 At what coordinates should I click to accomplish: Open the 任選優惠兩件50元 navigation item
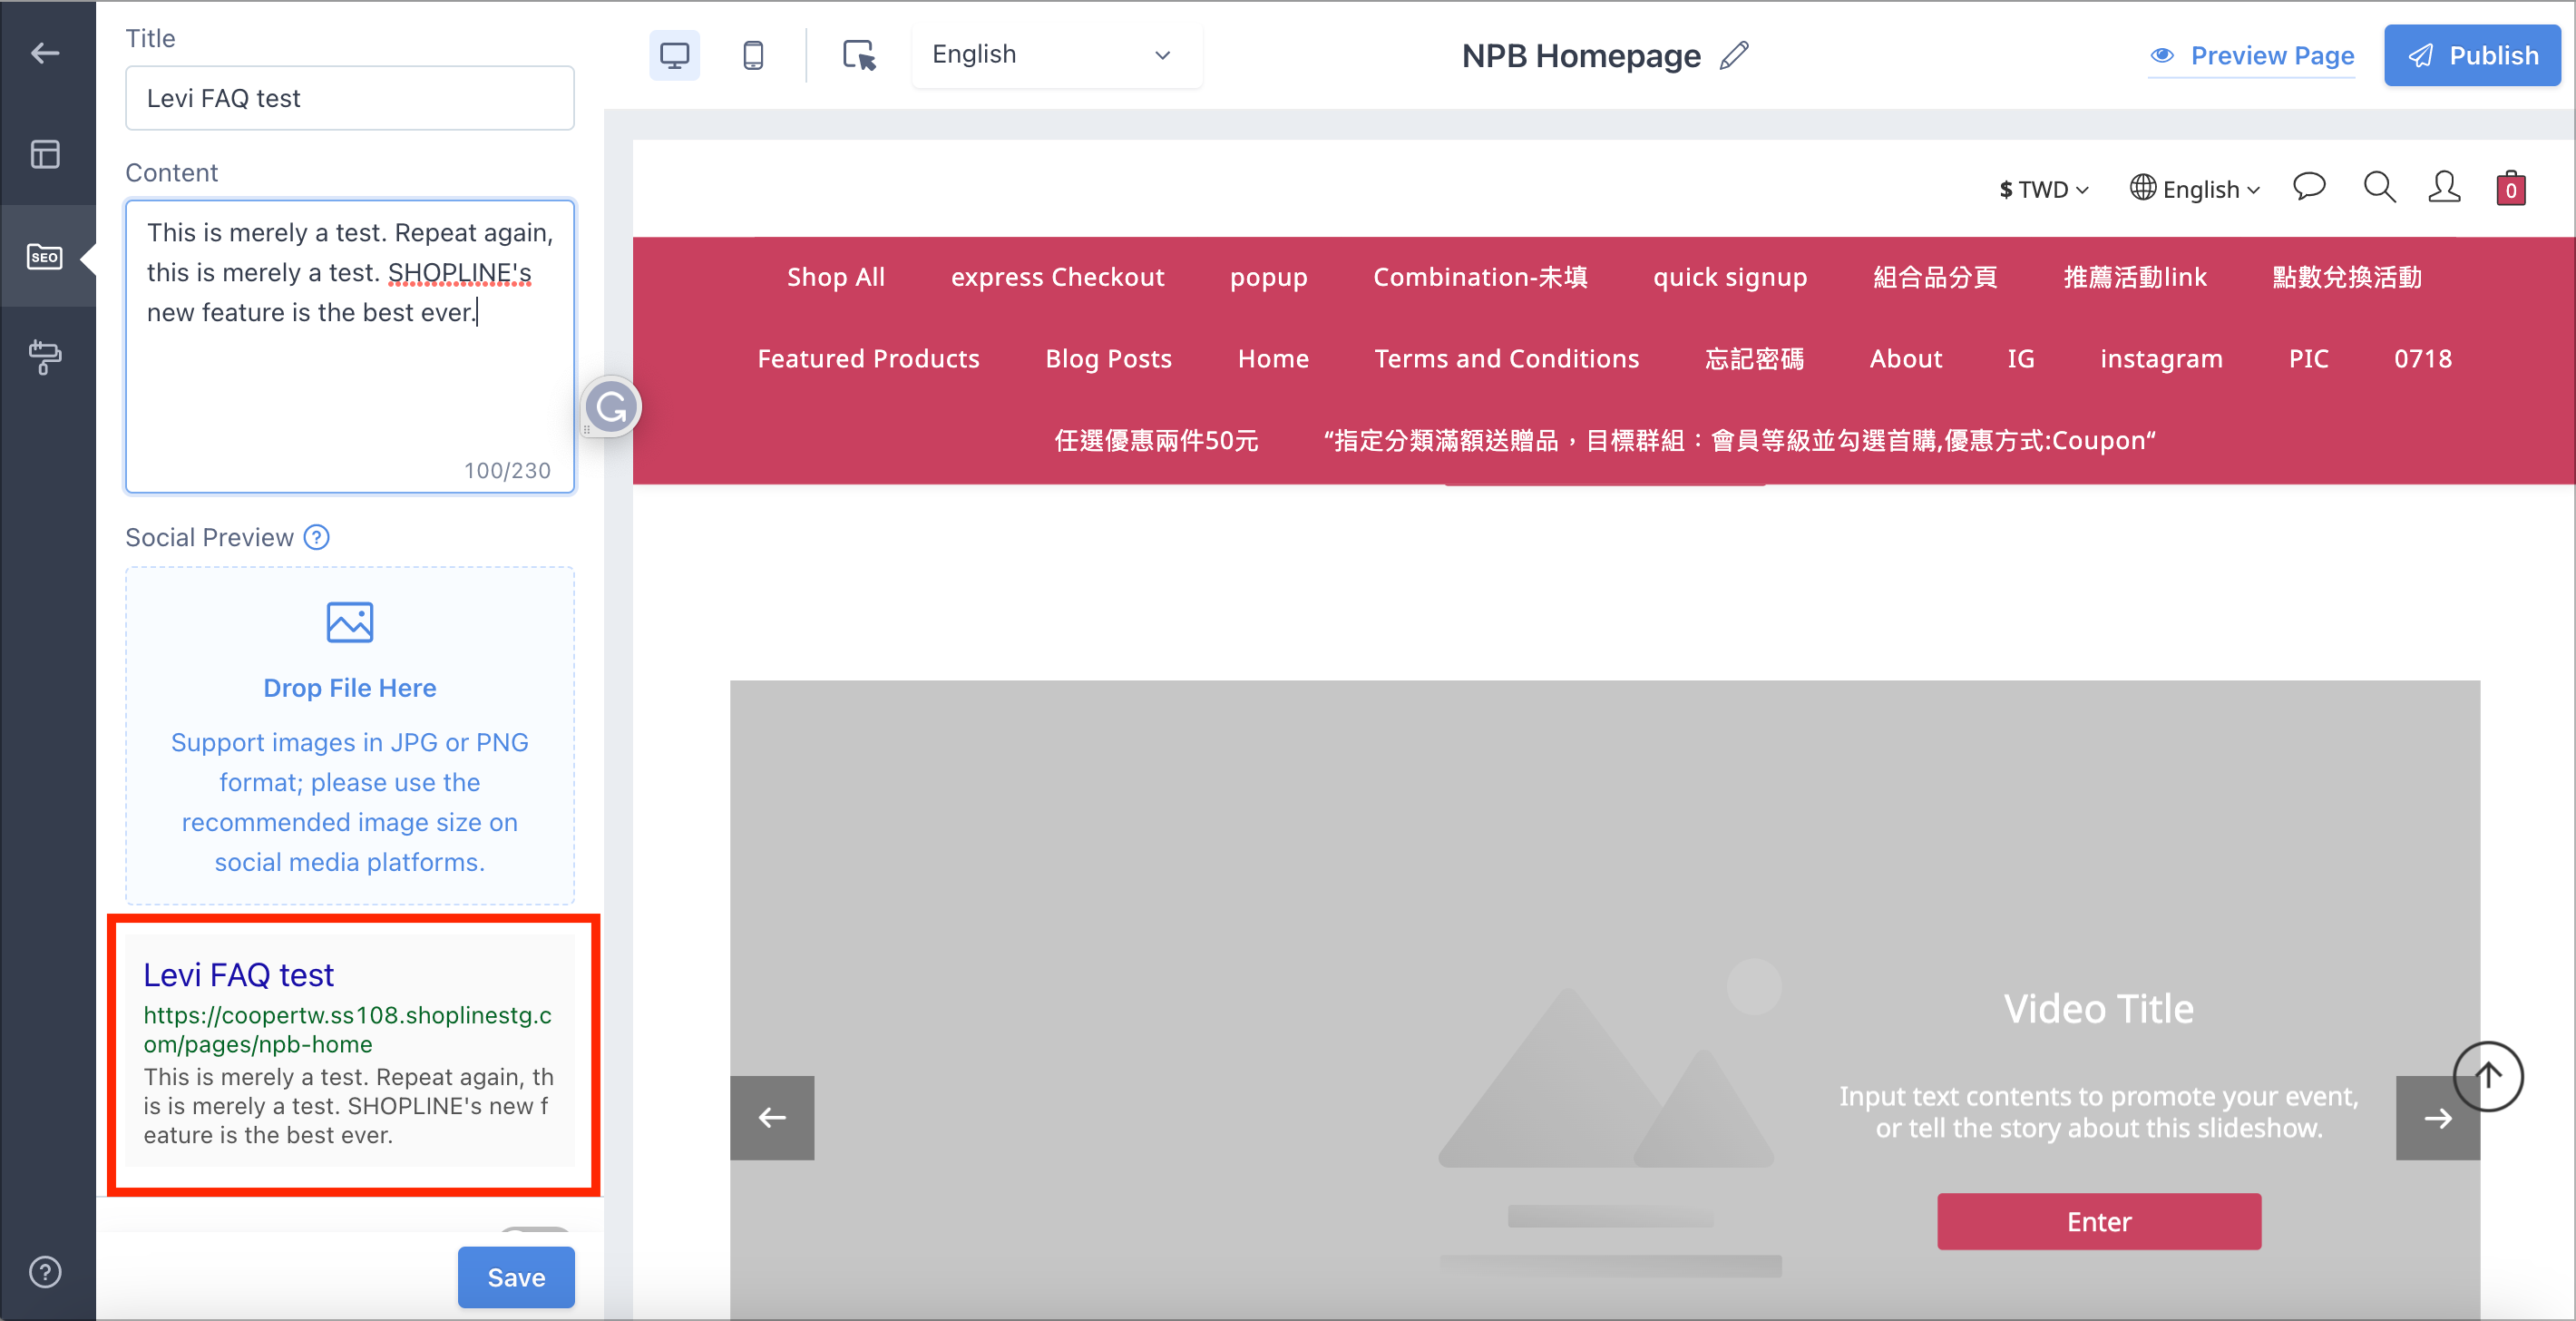[x=1156, y=440]
